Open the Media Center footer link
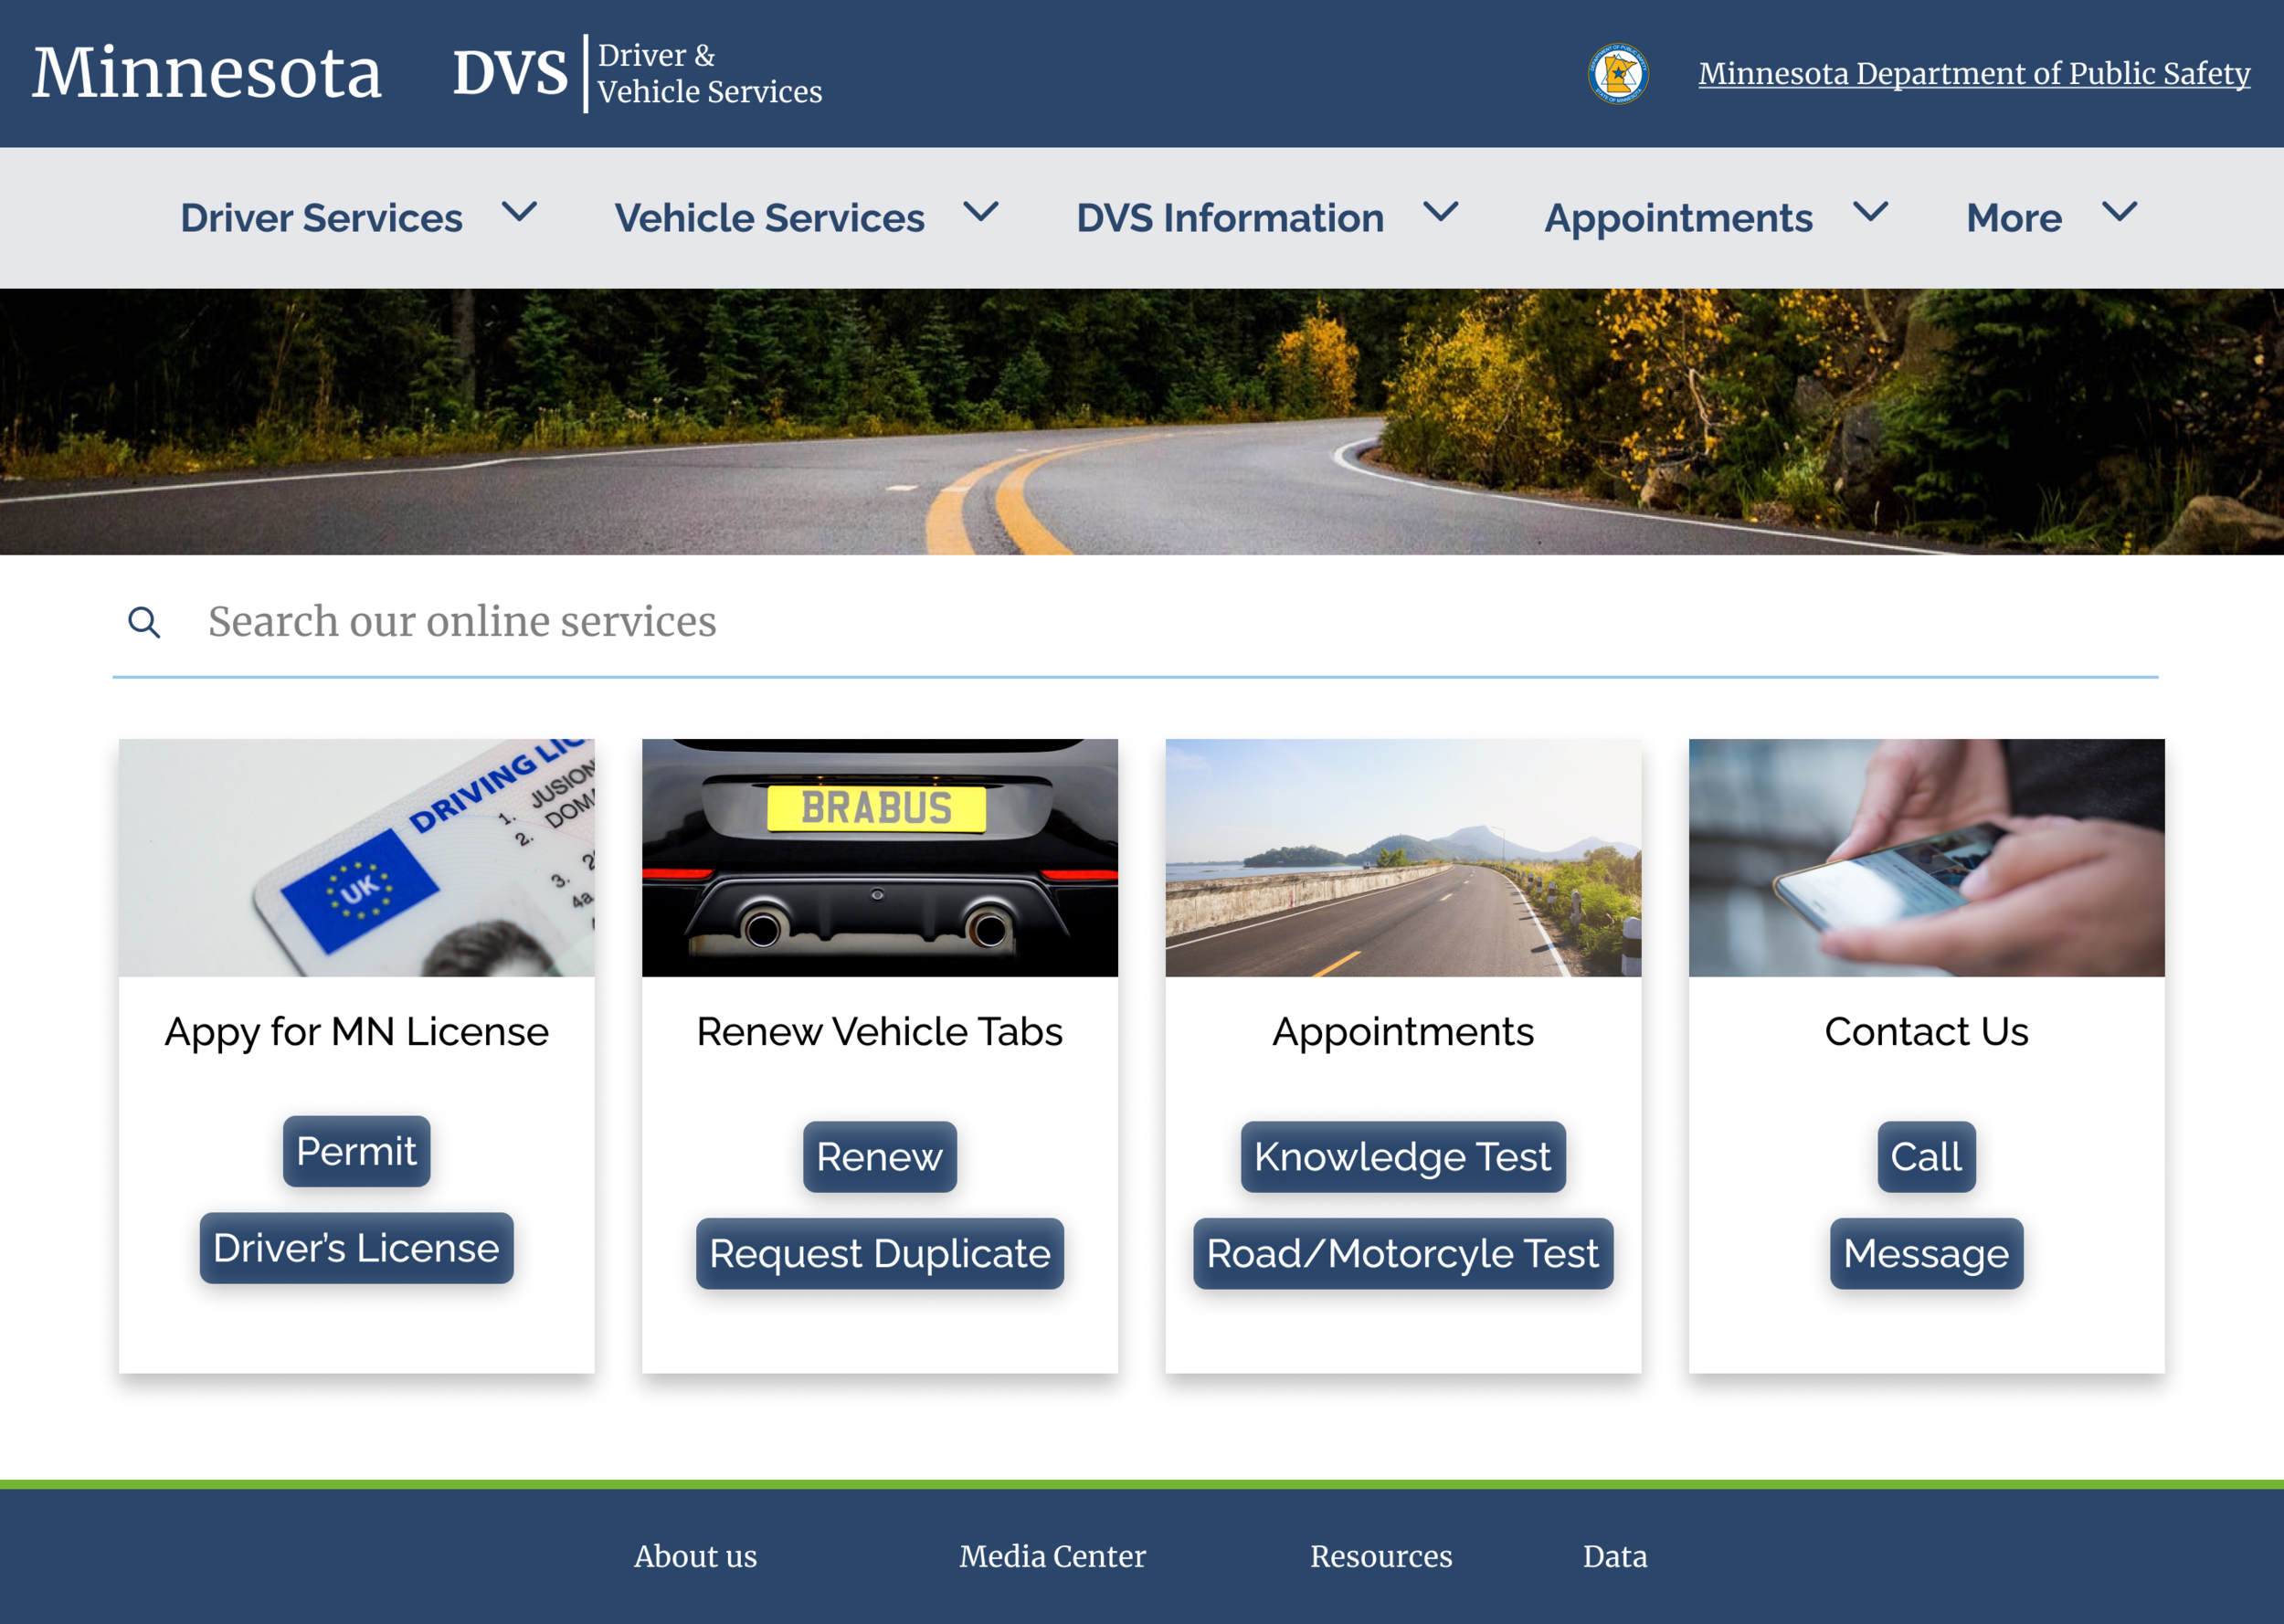Screen dimensions: 2284x1624 coord(1052,1556)
